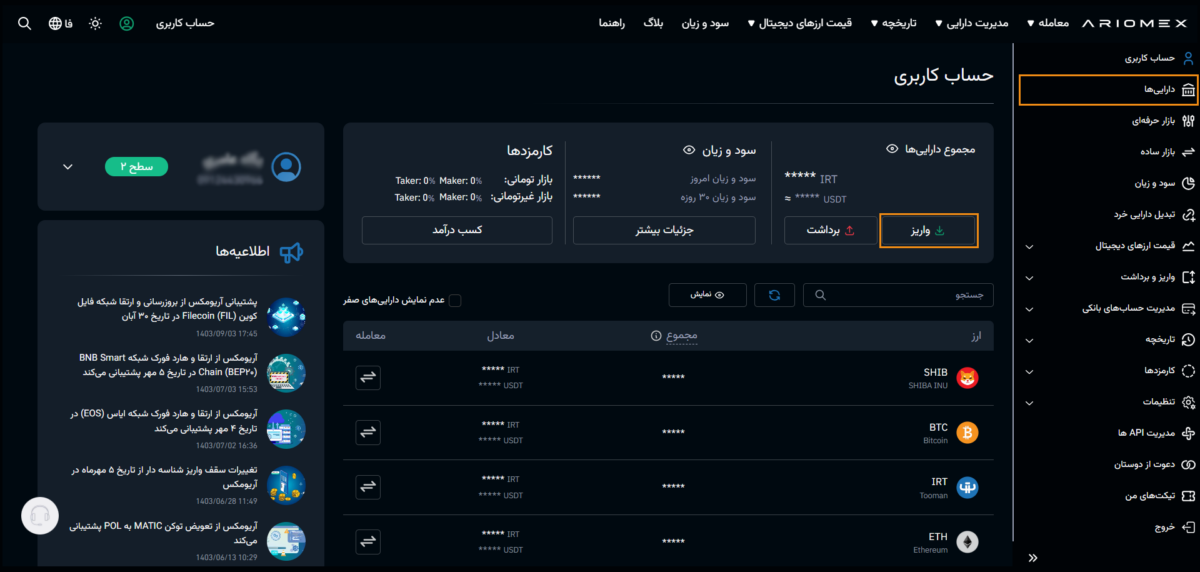The height and width of the screenshot is (572, 1200).
Task: Click the SHIB coin icon
Action: tap(967, 377)
